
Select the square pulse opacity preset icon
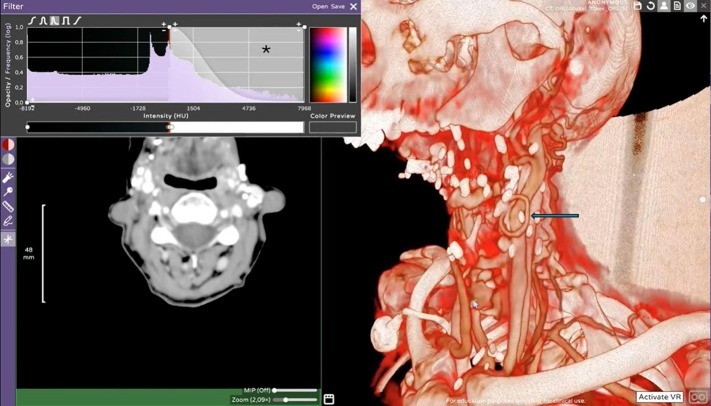pyautogui.click(x=66, y=21)
